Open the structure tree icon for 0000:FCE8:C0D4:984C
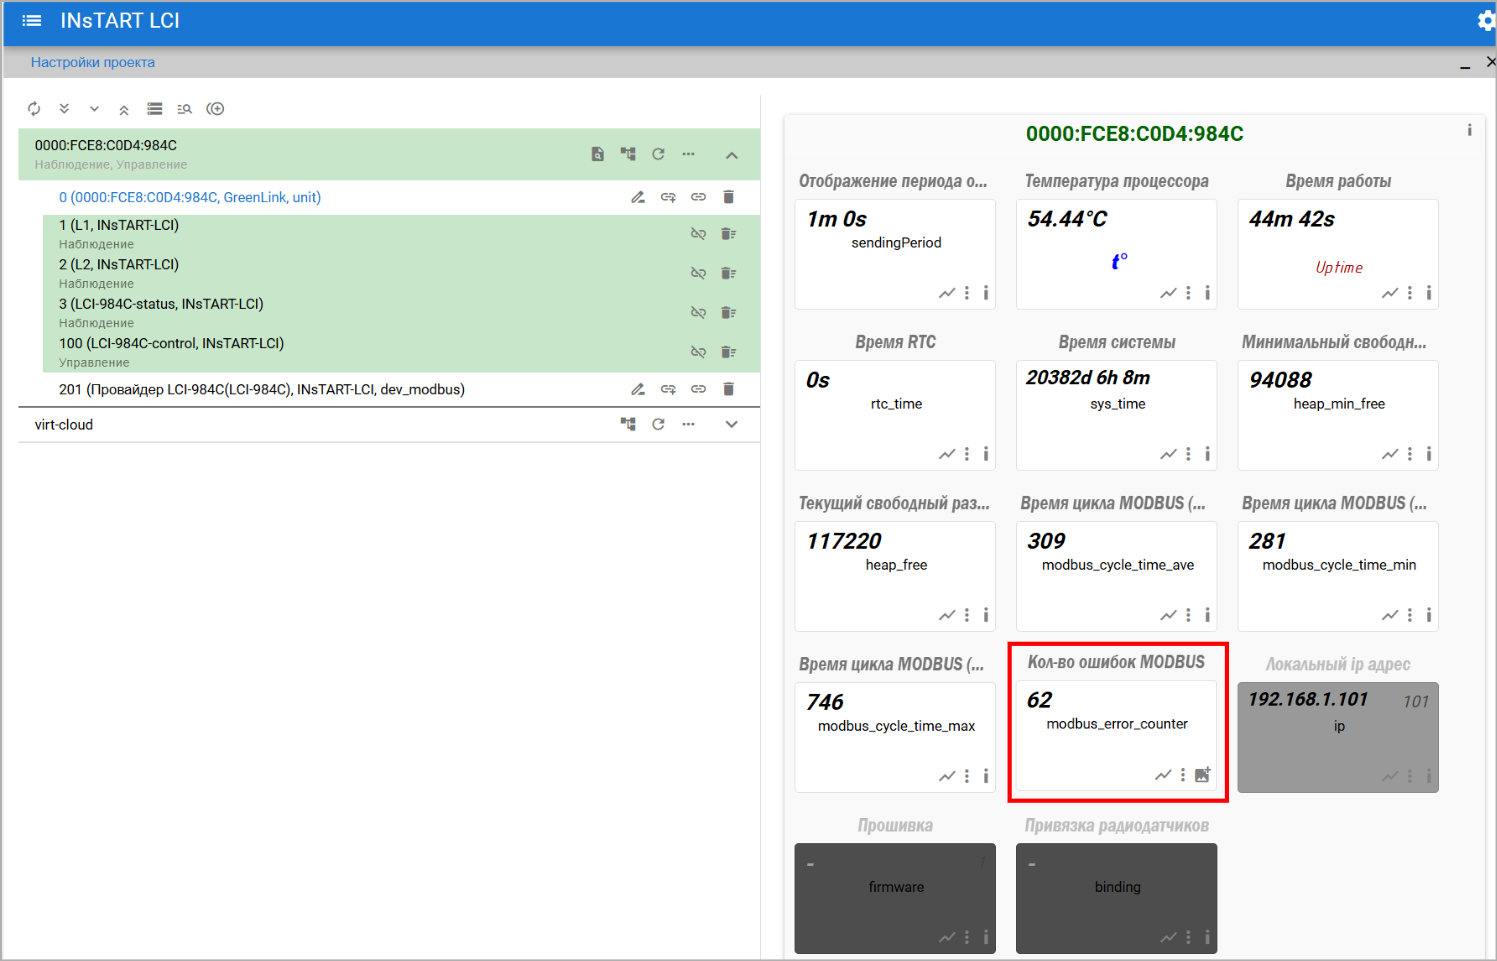This screenshot has height=961, width=1497. pyautogui.click(x=628, y=154)
